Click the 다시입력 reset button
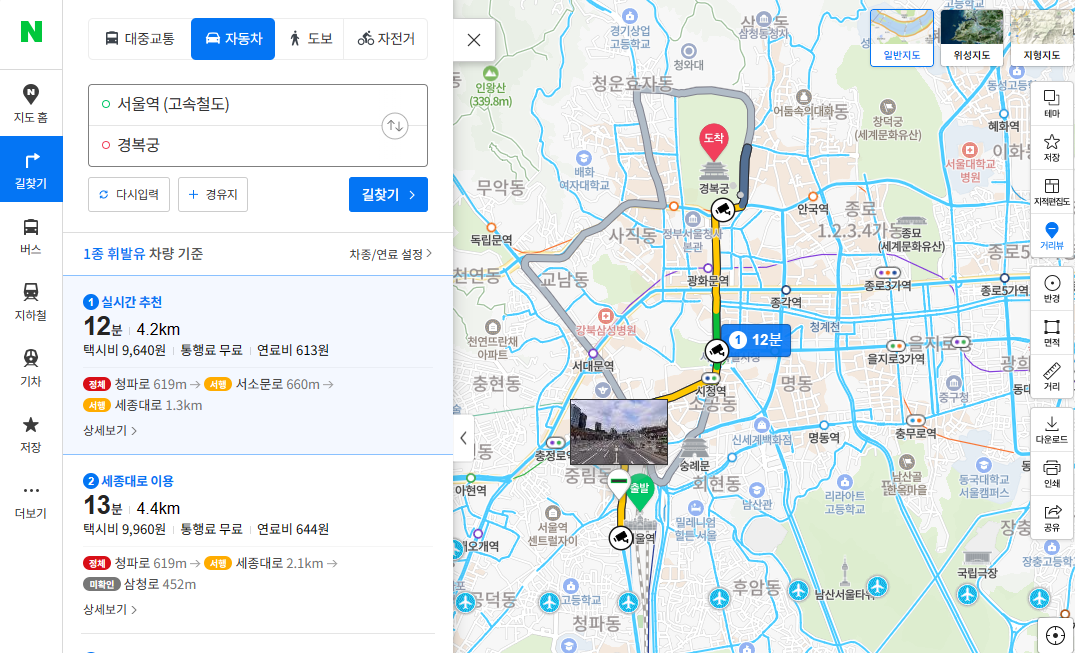The width and height of the screenshot is (1075, 653). coord(129,195)
